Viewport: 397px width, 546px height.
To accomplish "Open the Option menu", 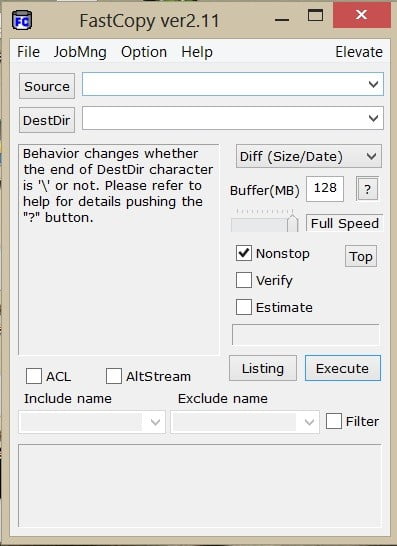I will coord(144,52).
